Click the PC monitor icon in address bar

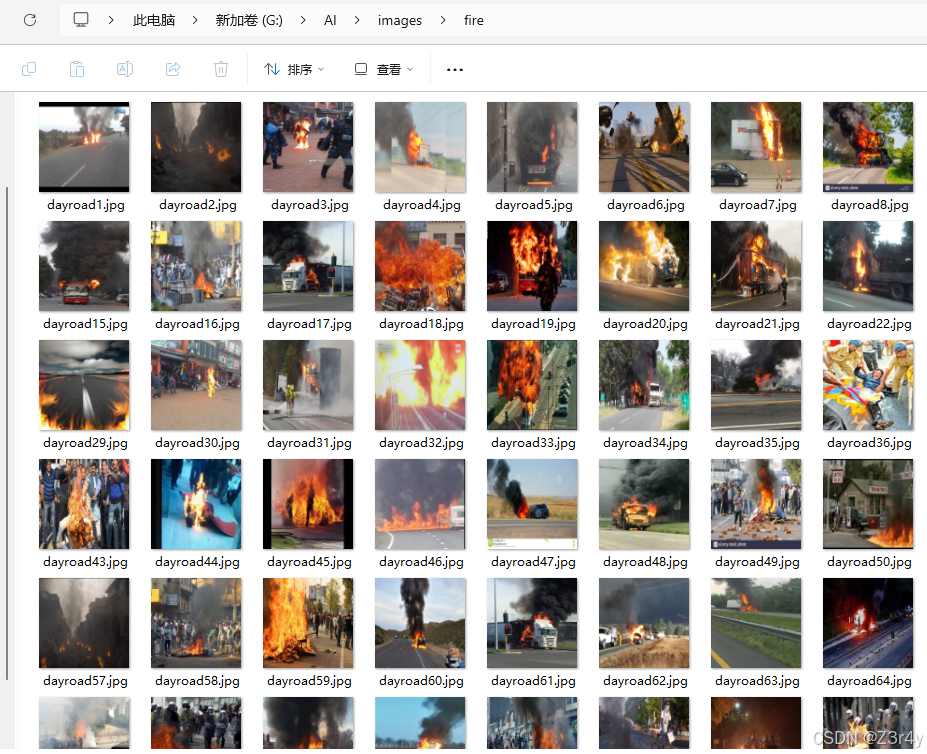click(x=81, y=20)
